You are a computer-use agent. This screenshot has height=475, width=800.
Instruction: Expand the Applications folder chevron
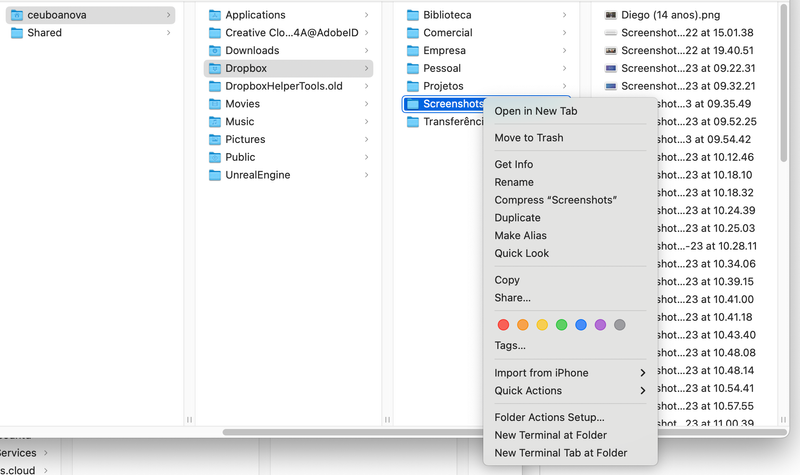(x=366, y=15)
